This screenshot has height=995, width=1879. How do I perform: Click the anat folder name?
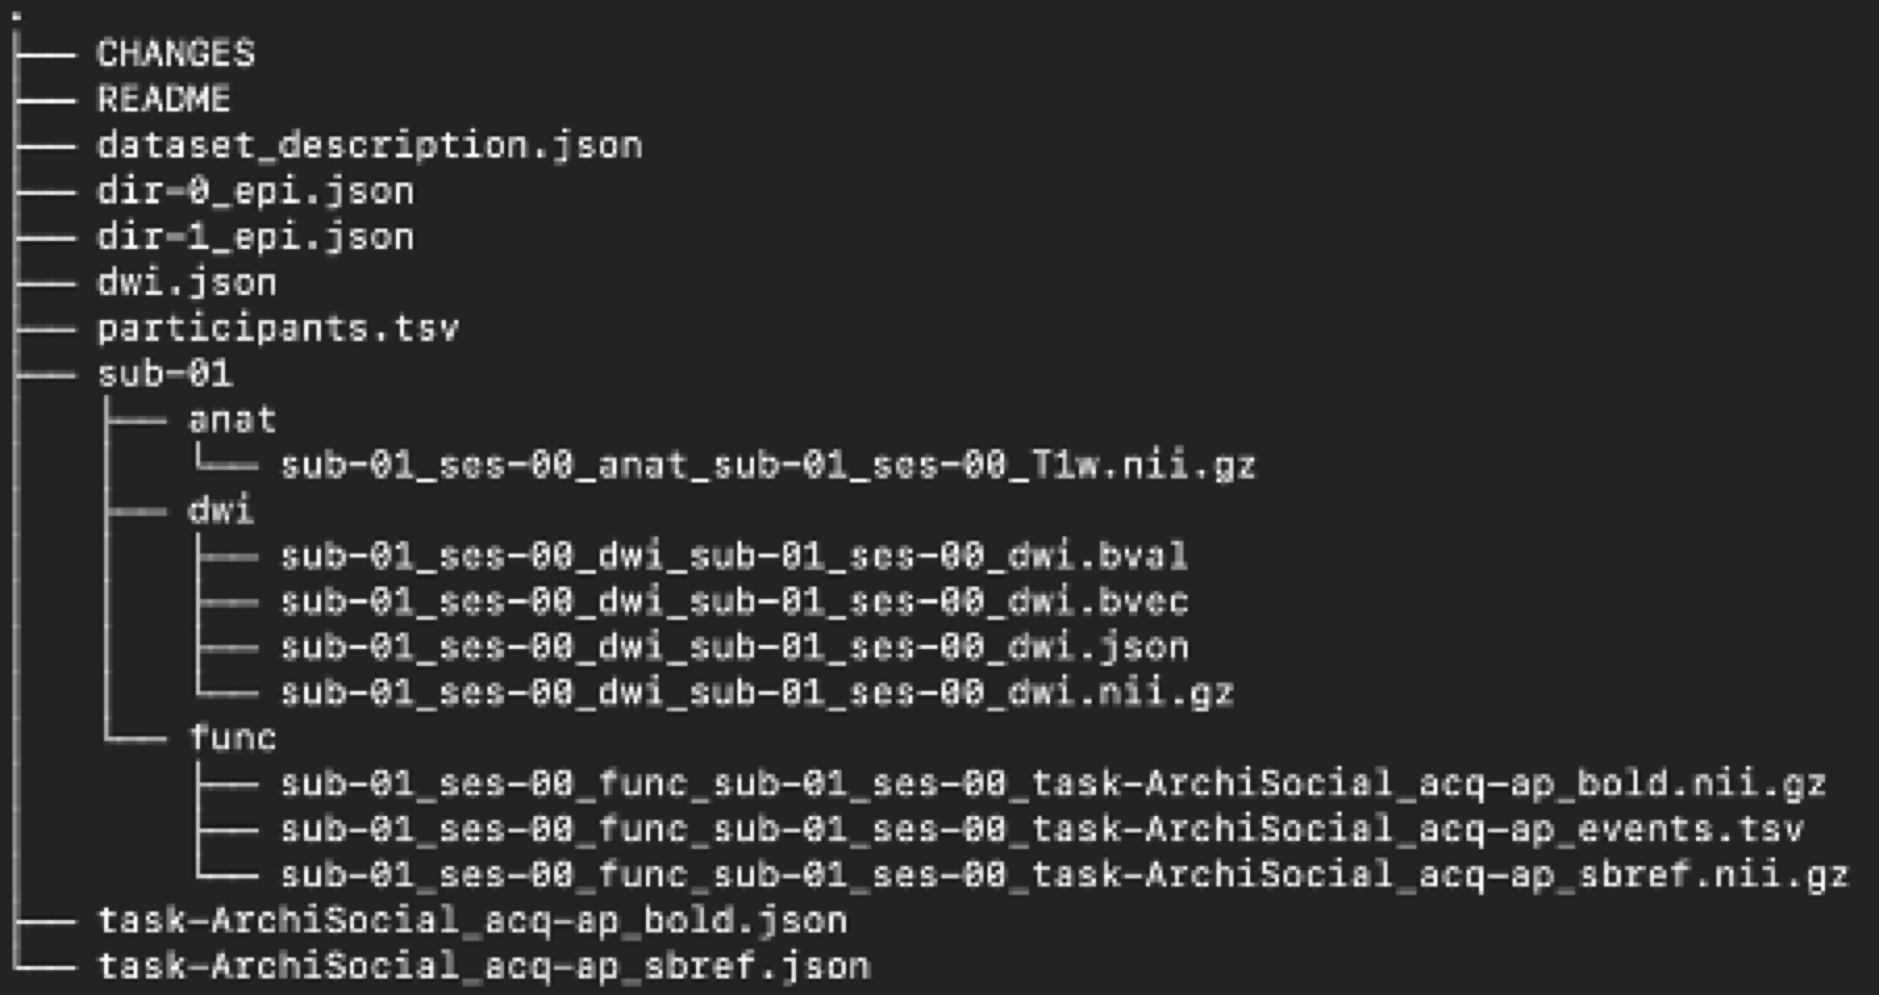click(232, 420)
